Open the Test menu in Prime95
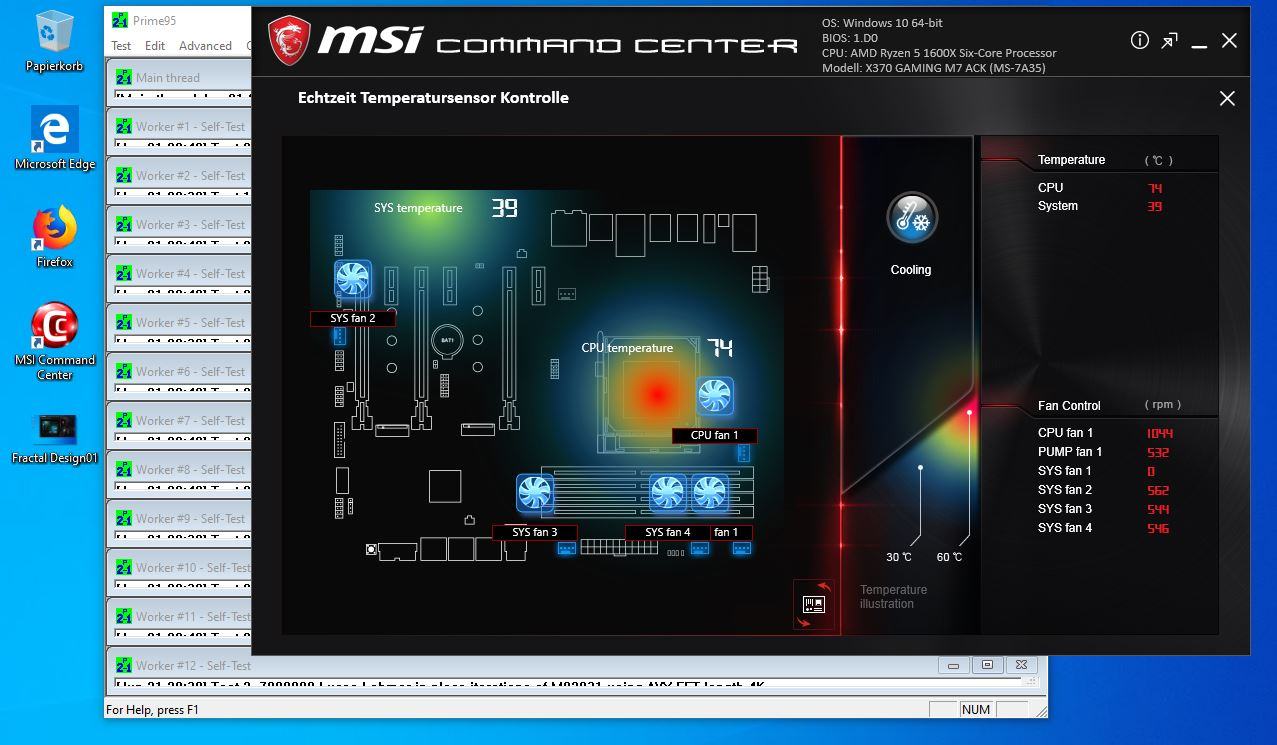The height and width of the screenshot is (745, 1277). pyautogui.click(x=121, y=46)
